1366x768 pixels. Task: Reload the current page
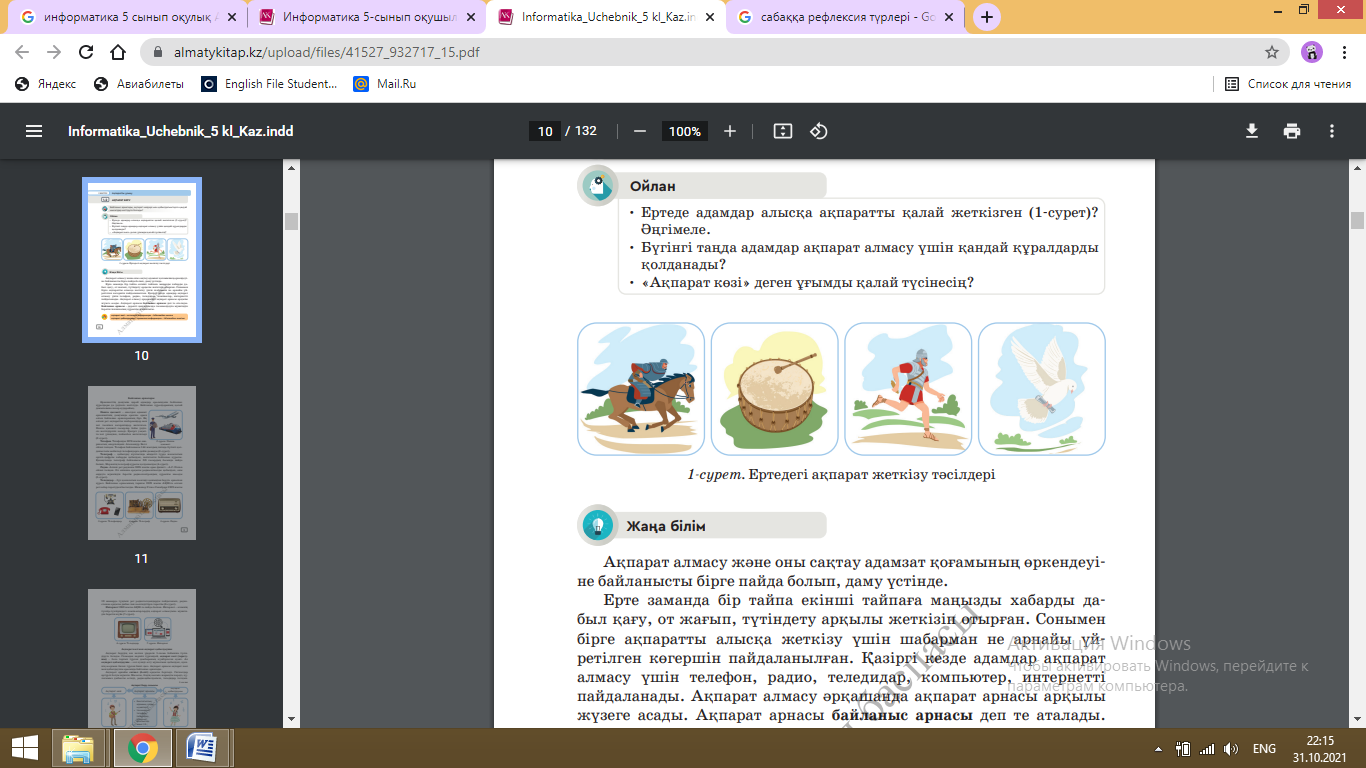point(86,52)
